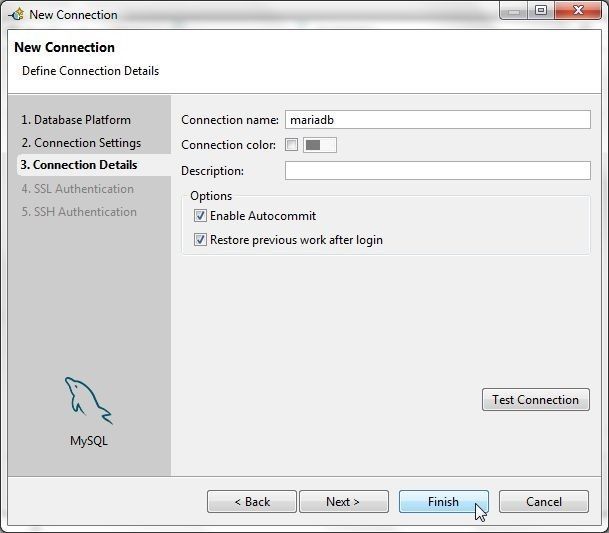
Task: Go to step 2. Connection Settings
Action: pos(81,143)
